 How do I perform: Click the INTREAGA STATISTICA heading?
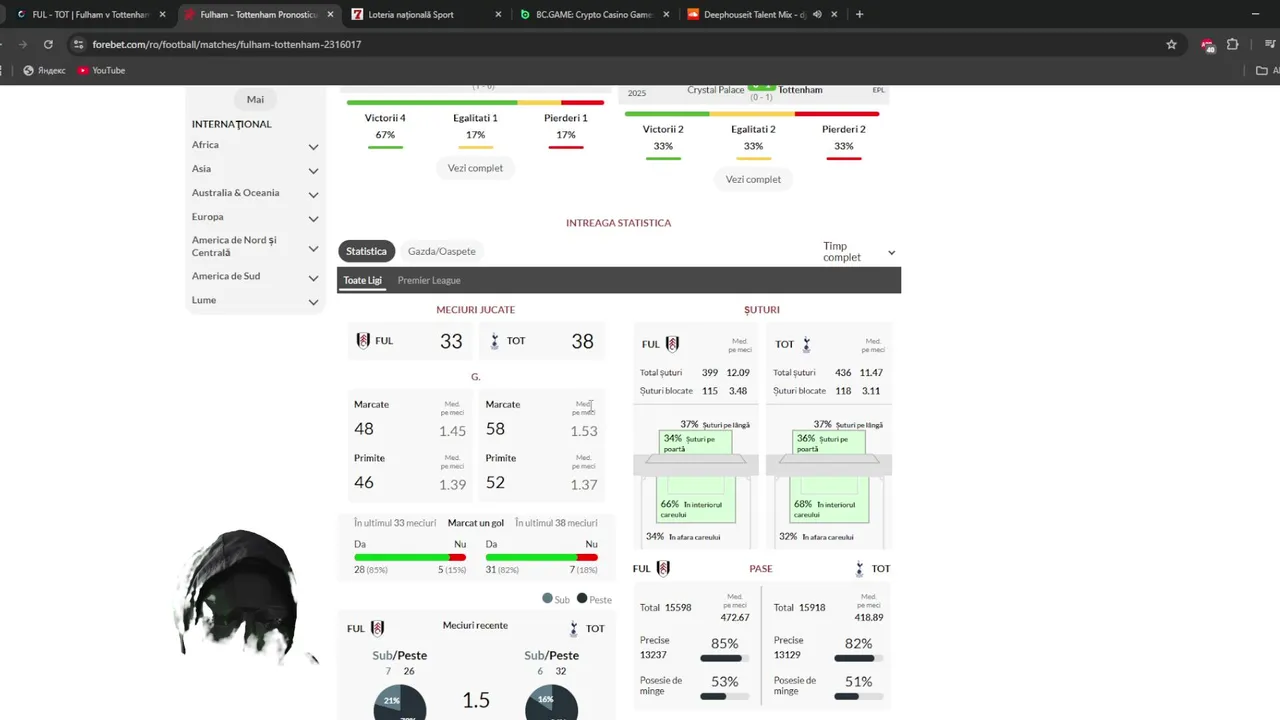(619, 223)
